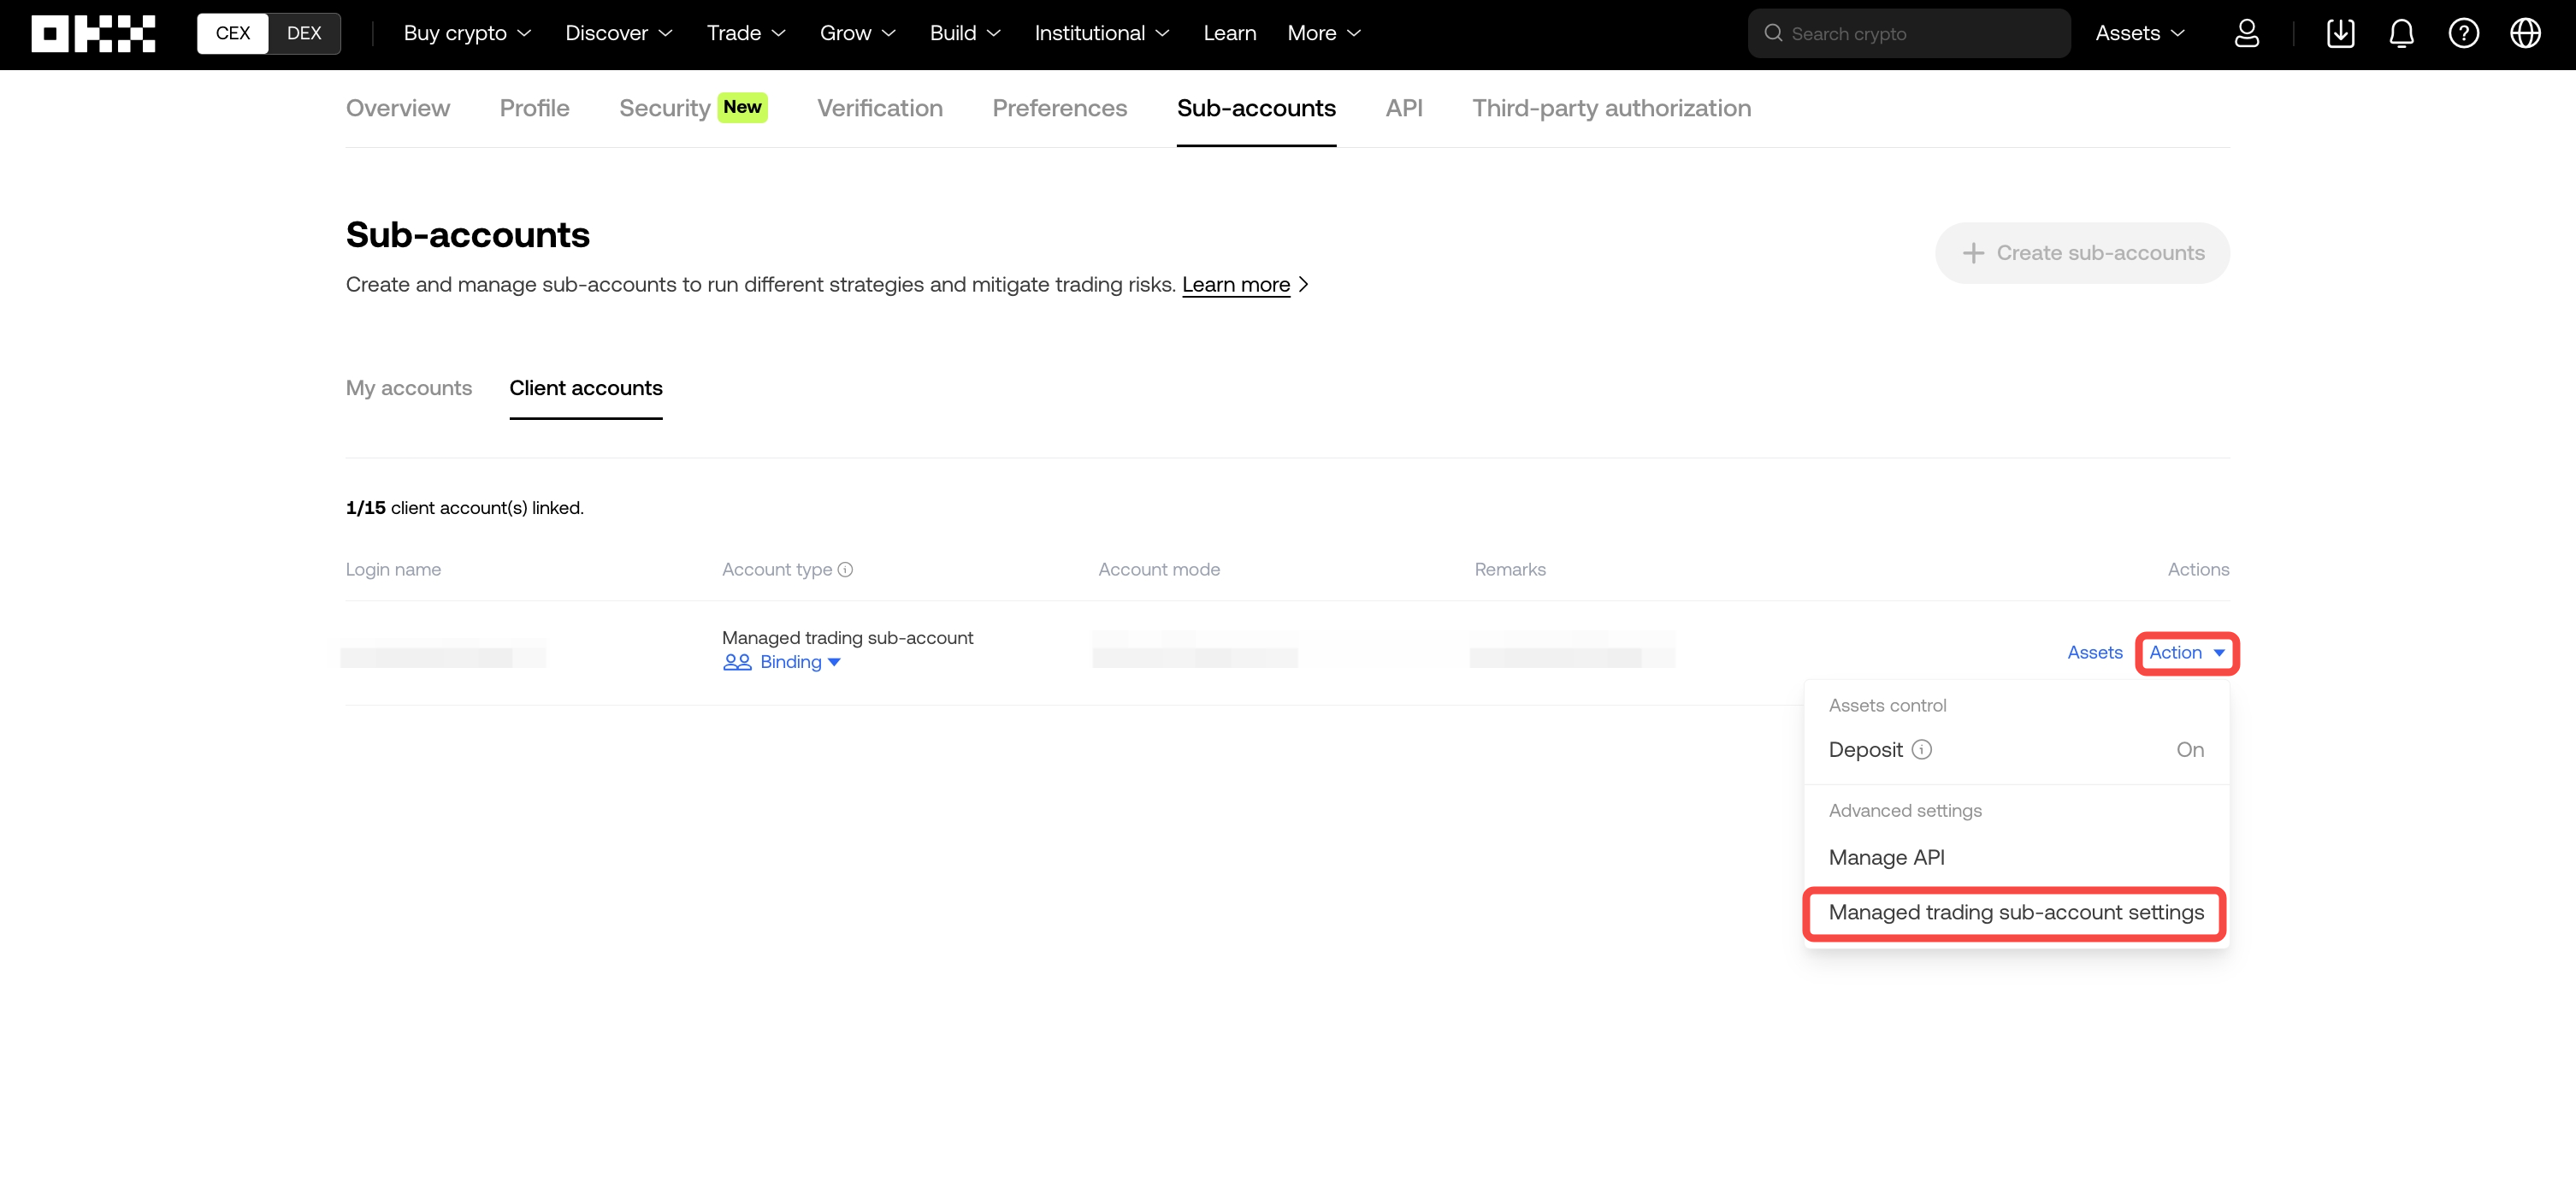Open the Verification tab
Image resolution: width=2576 pixels, height=1182 pixels.
click(879, 108)
